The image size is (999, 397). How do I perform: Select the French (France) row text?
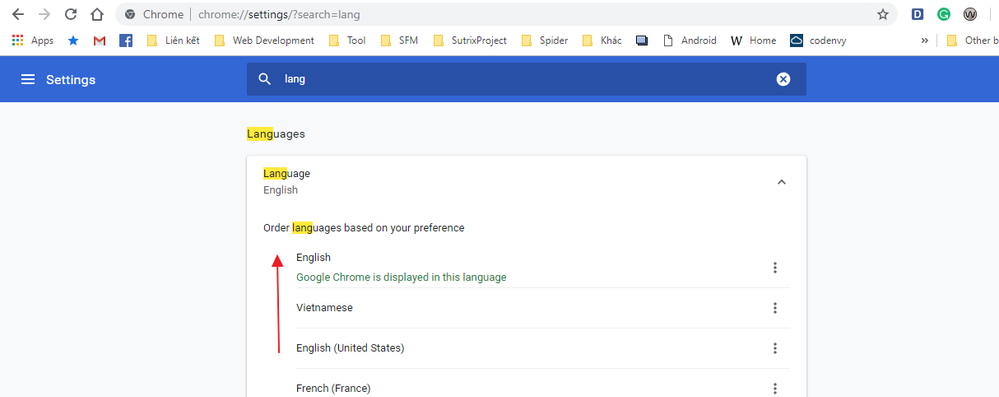333,388
